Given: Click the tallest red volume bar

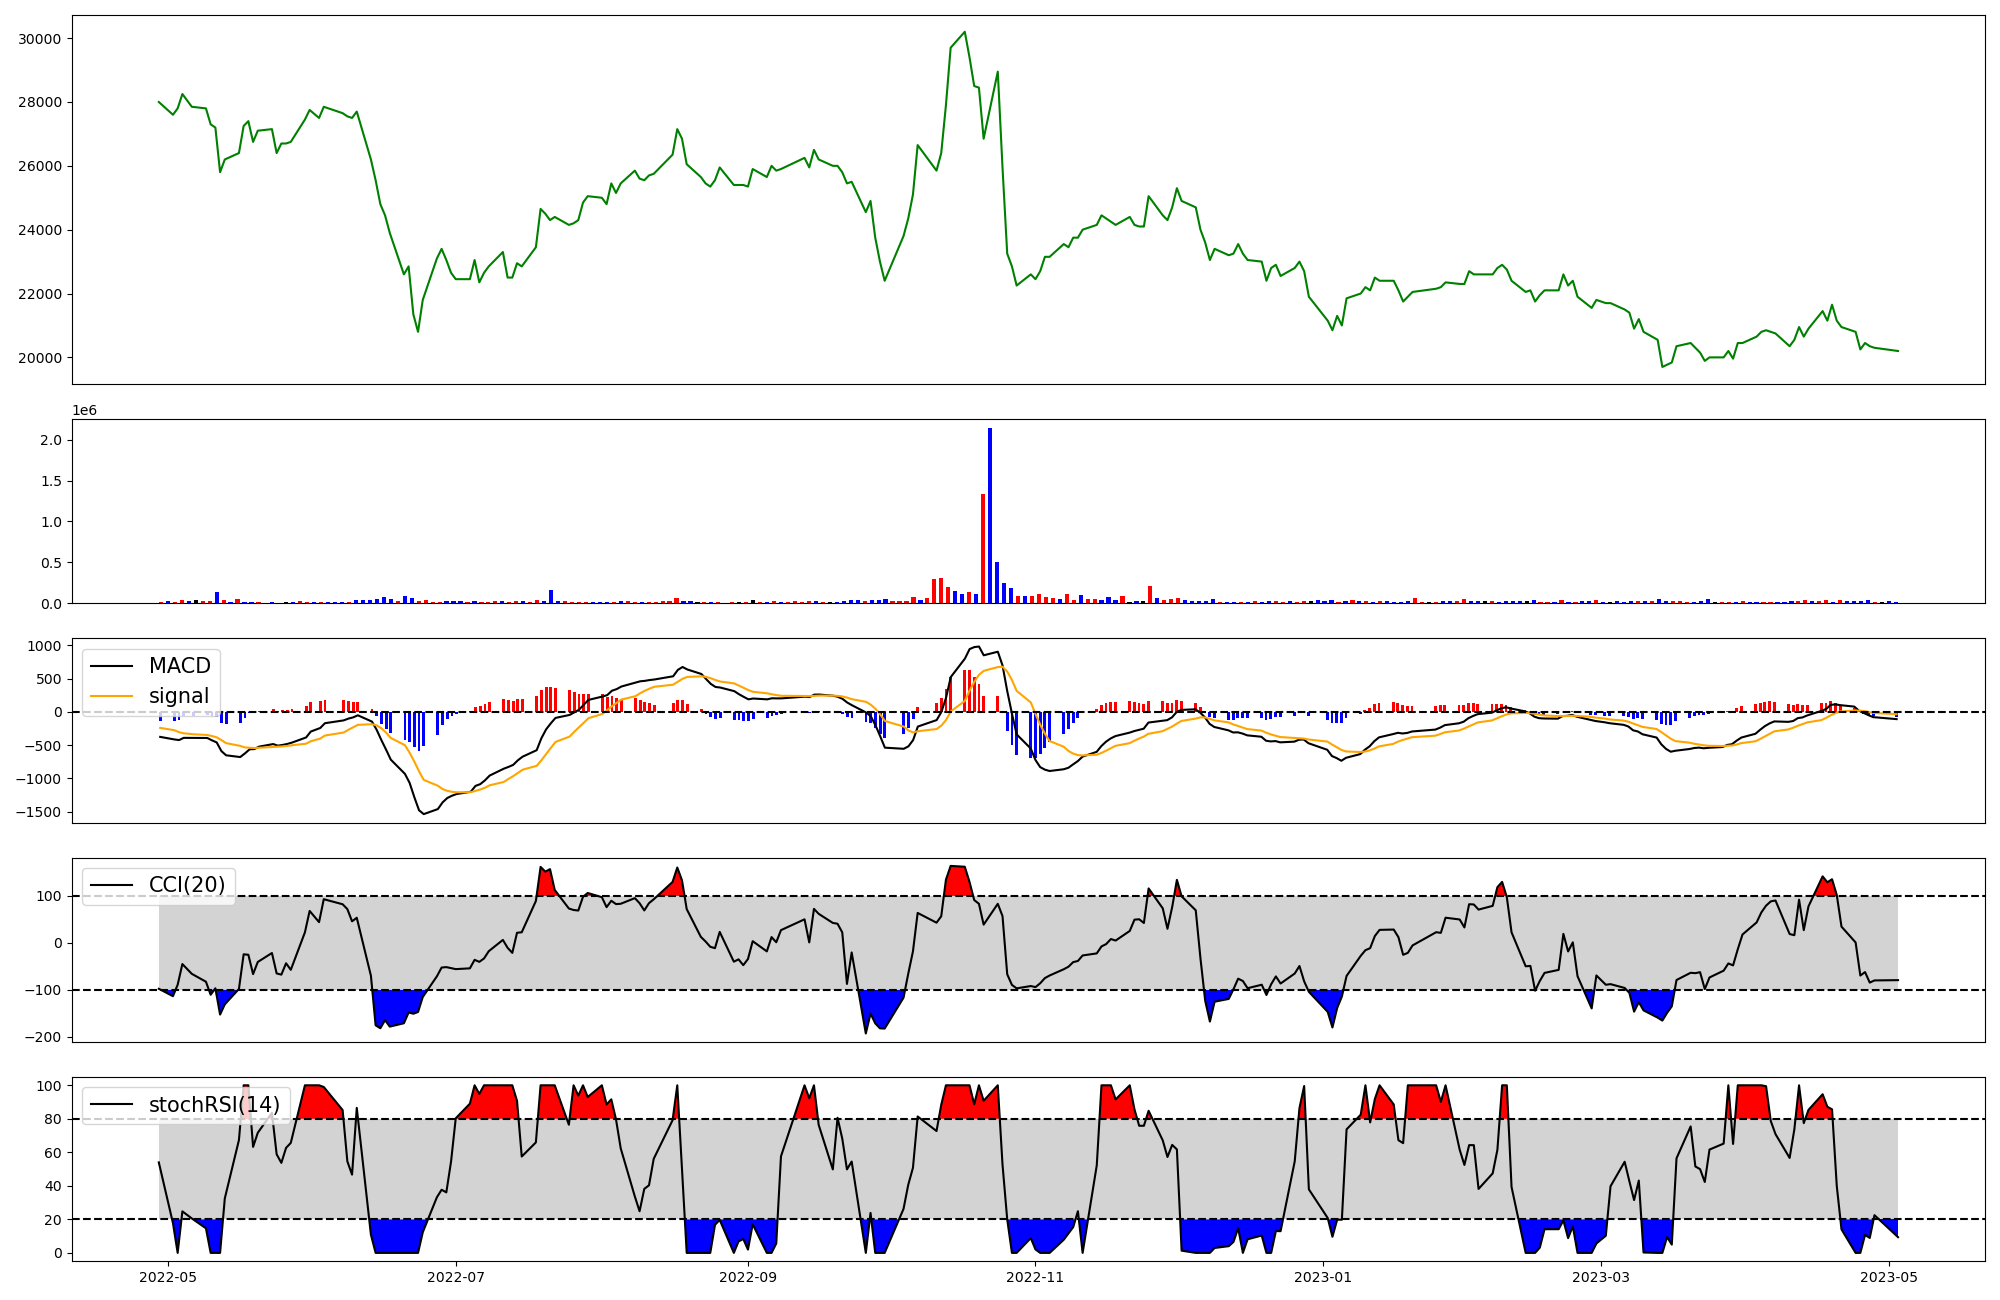Looking at the screenshot, I should (x=983, y=548).
